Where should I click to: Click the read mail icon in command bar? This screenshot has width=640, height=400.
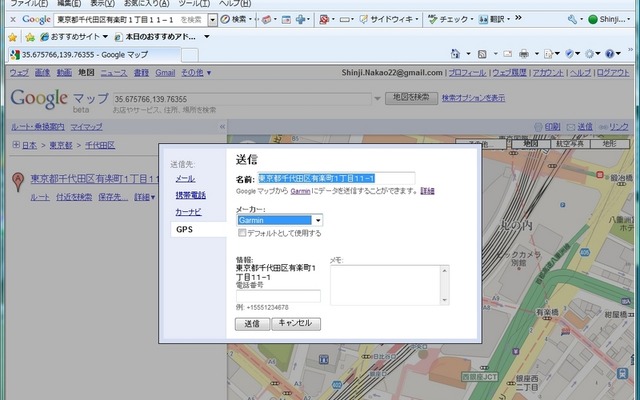[507, 53]
